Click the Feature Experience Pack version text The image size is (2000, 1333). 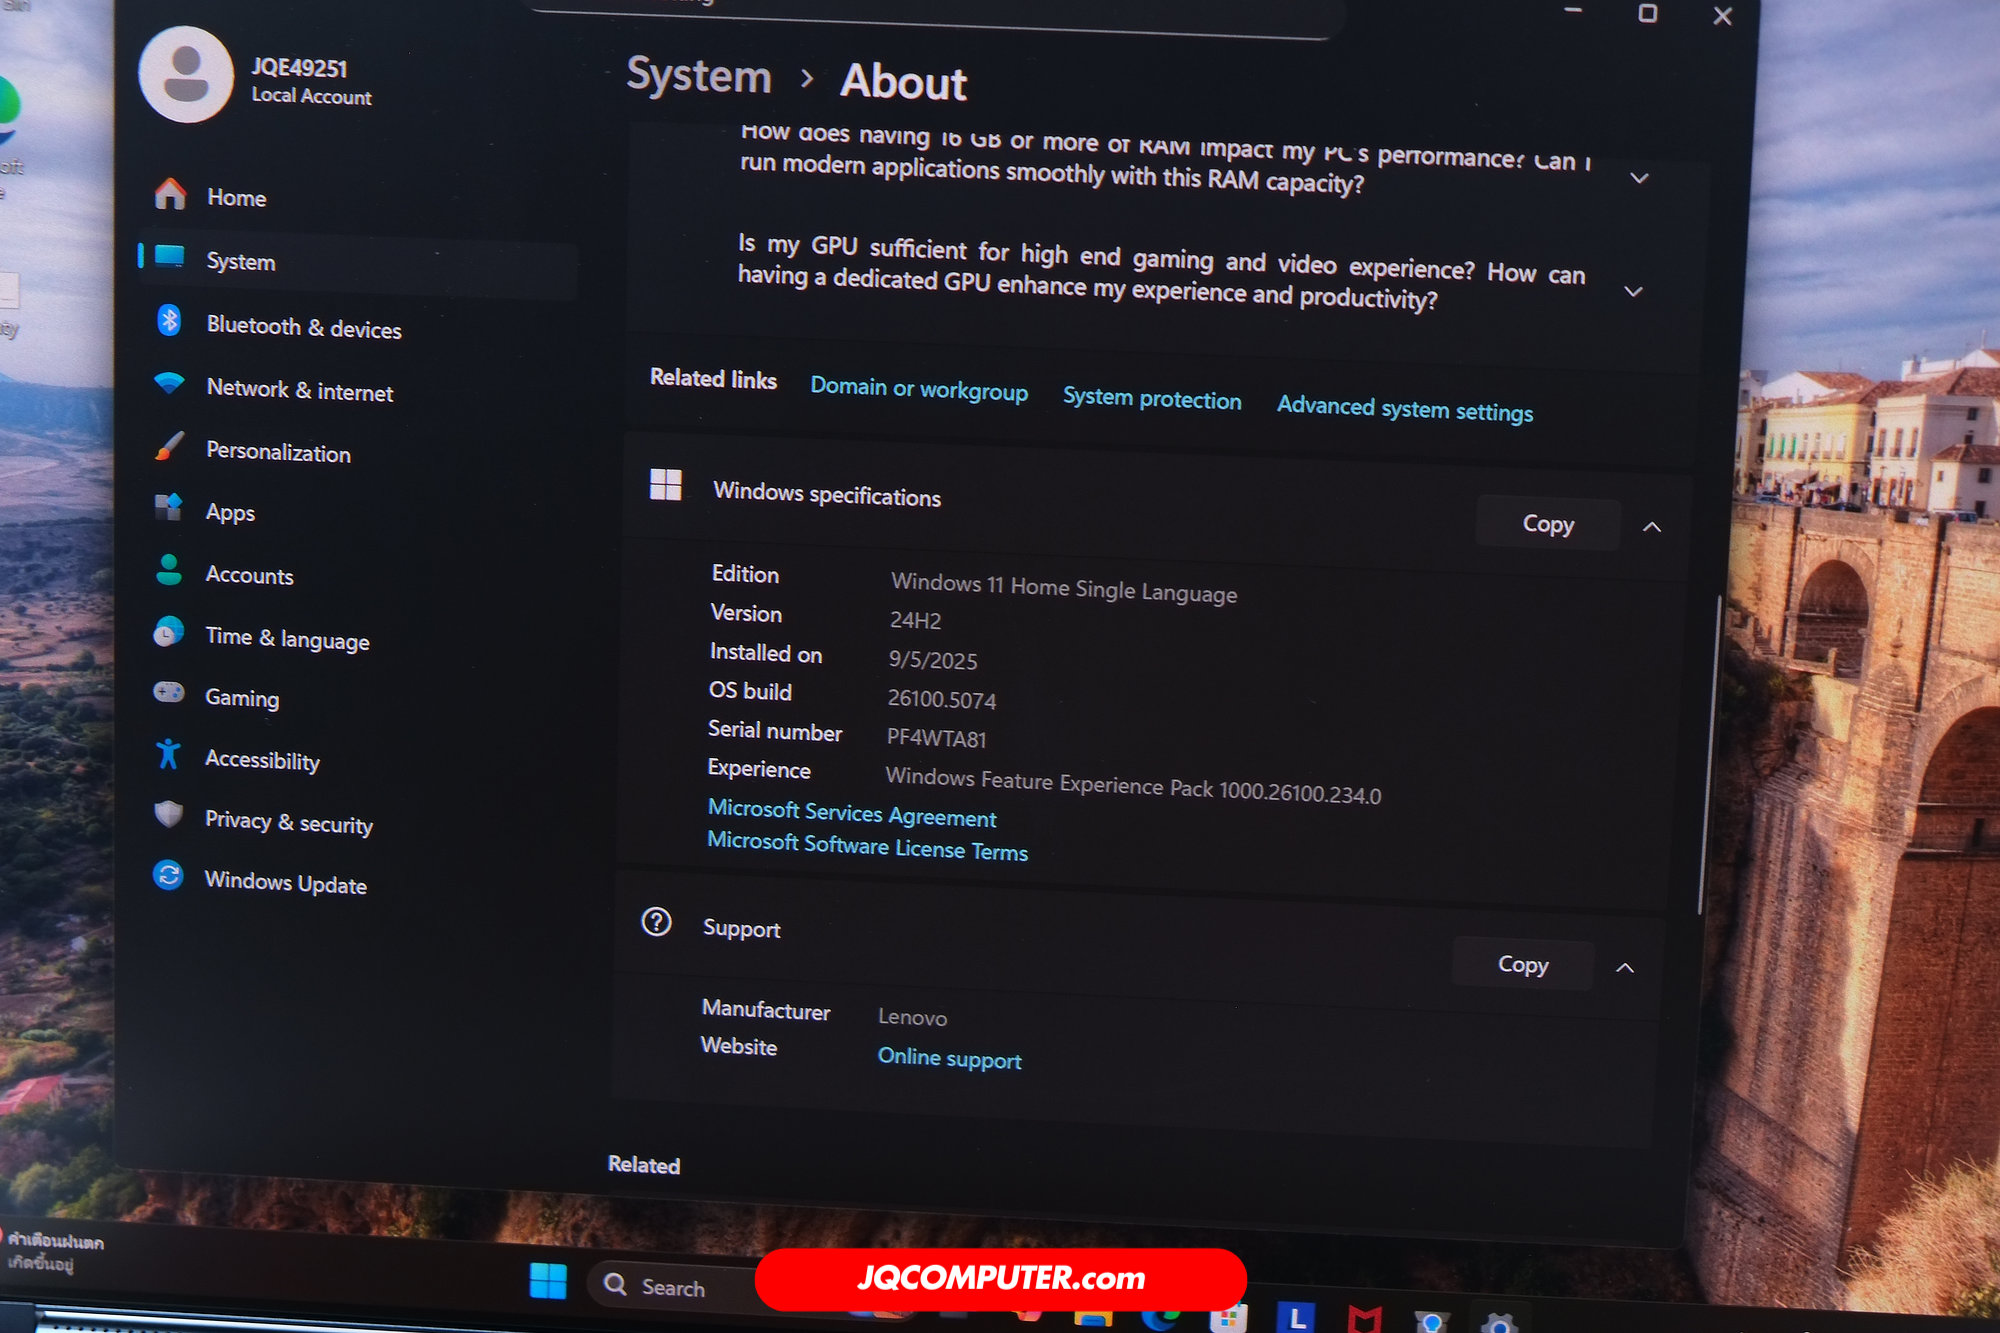(x=1133, y=785)
